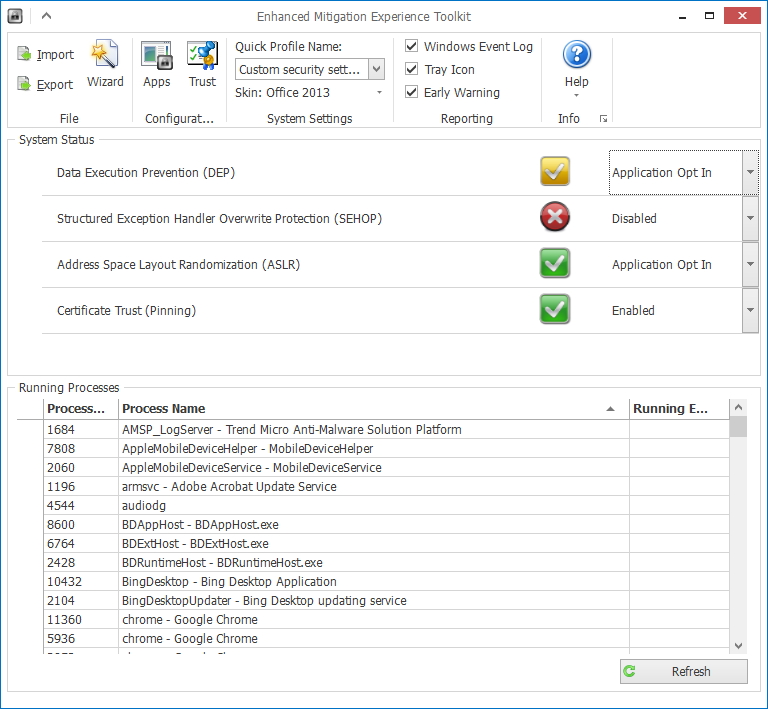Viewport: 768px width, 709px height.
Task: Click the process list scroll down arrow
Action: pyautogui.click(x=738, y=646)
